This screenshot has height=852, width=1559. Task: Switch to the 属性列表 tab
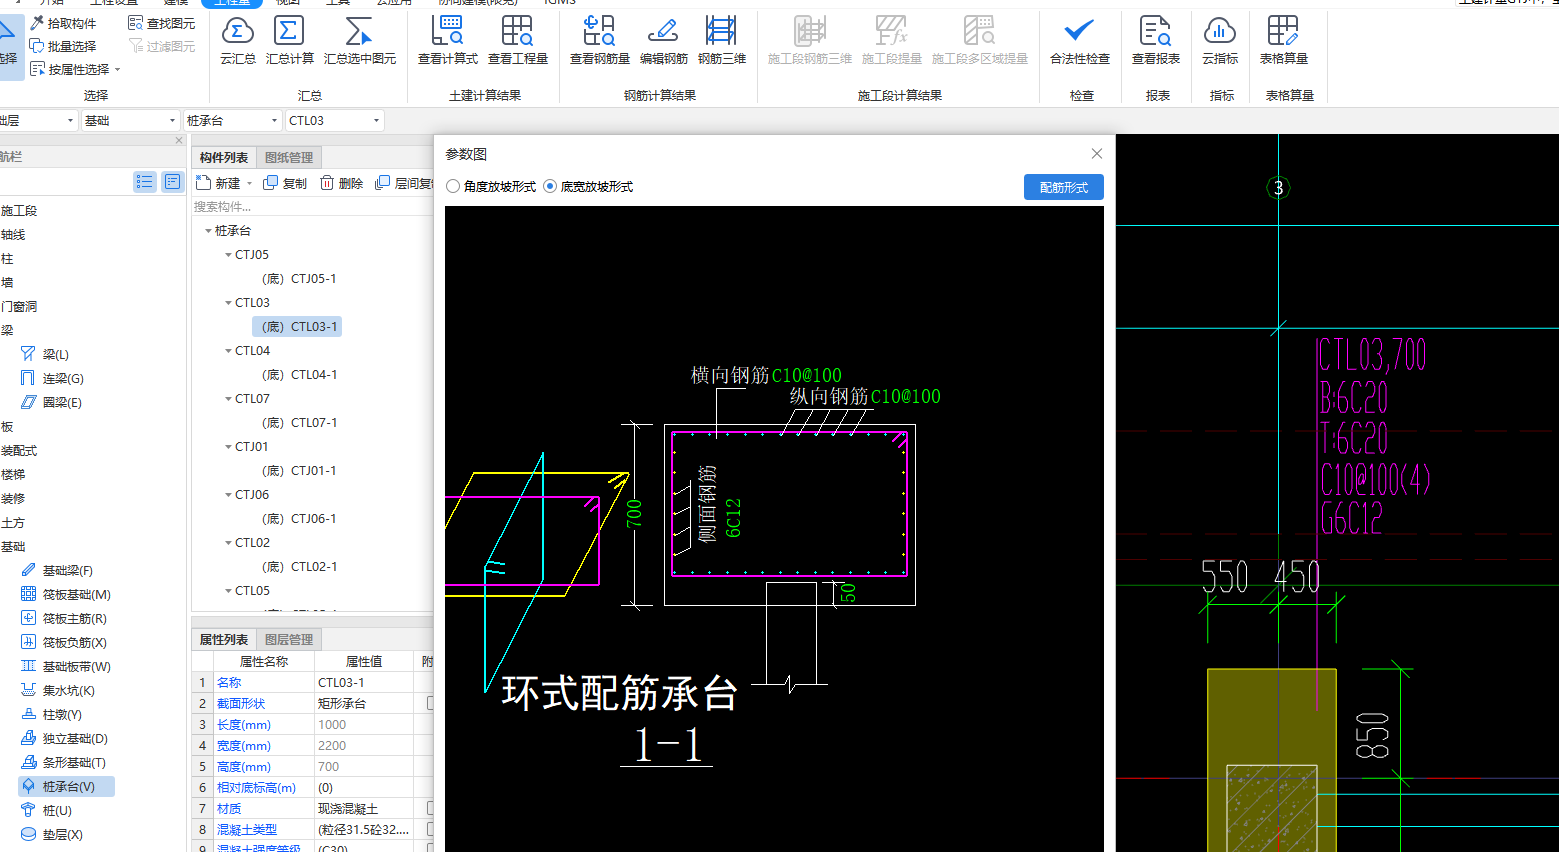(223, 639)
